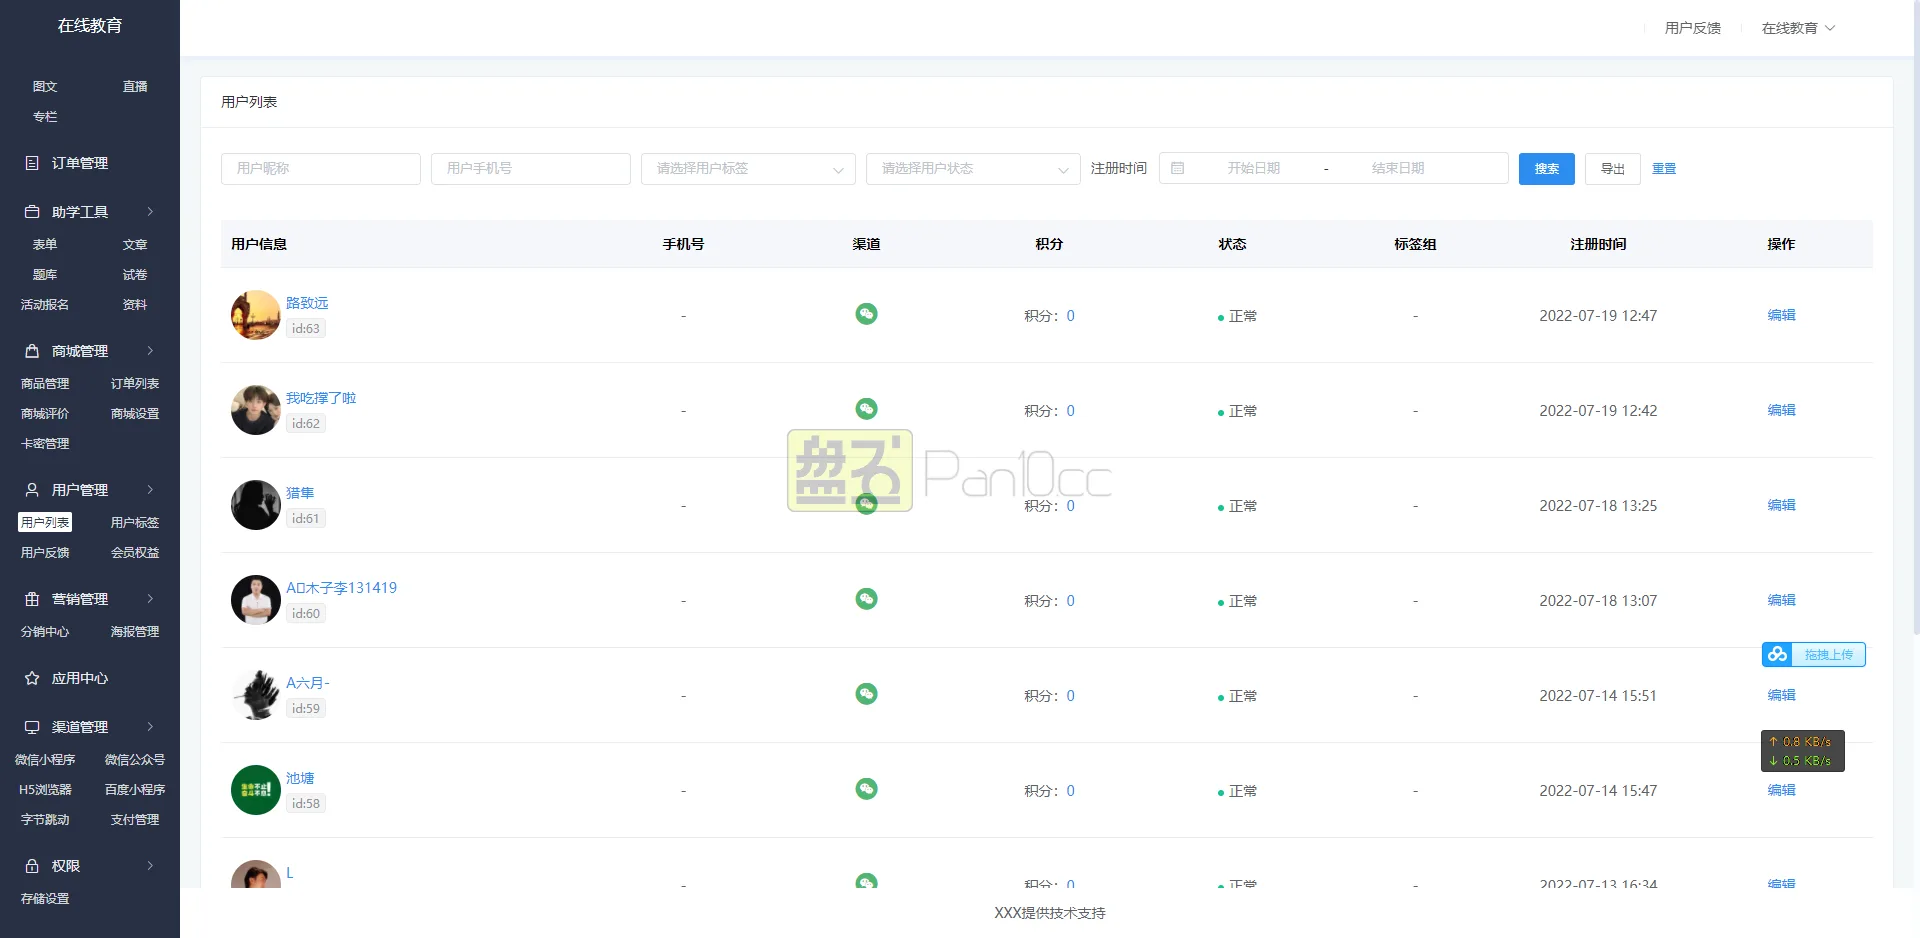Screen dimensions: 1920x938
Task: Open avatar thumbnail of 猎隼
Action: point(255,505)
